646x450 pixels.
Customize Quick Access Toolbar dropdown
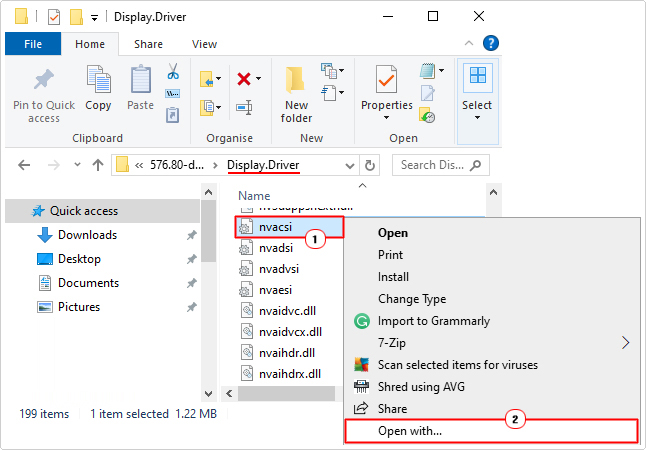[x=94, y=18]
